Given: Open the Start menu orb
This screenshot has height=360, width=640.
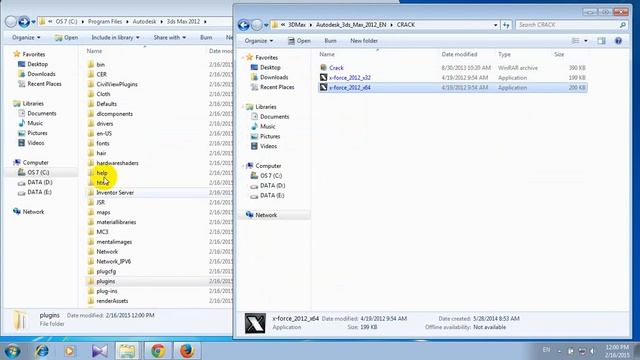Looking at the screenshot, I should [x=13, y=351].
